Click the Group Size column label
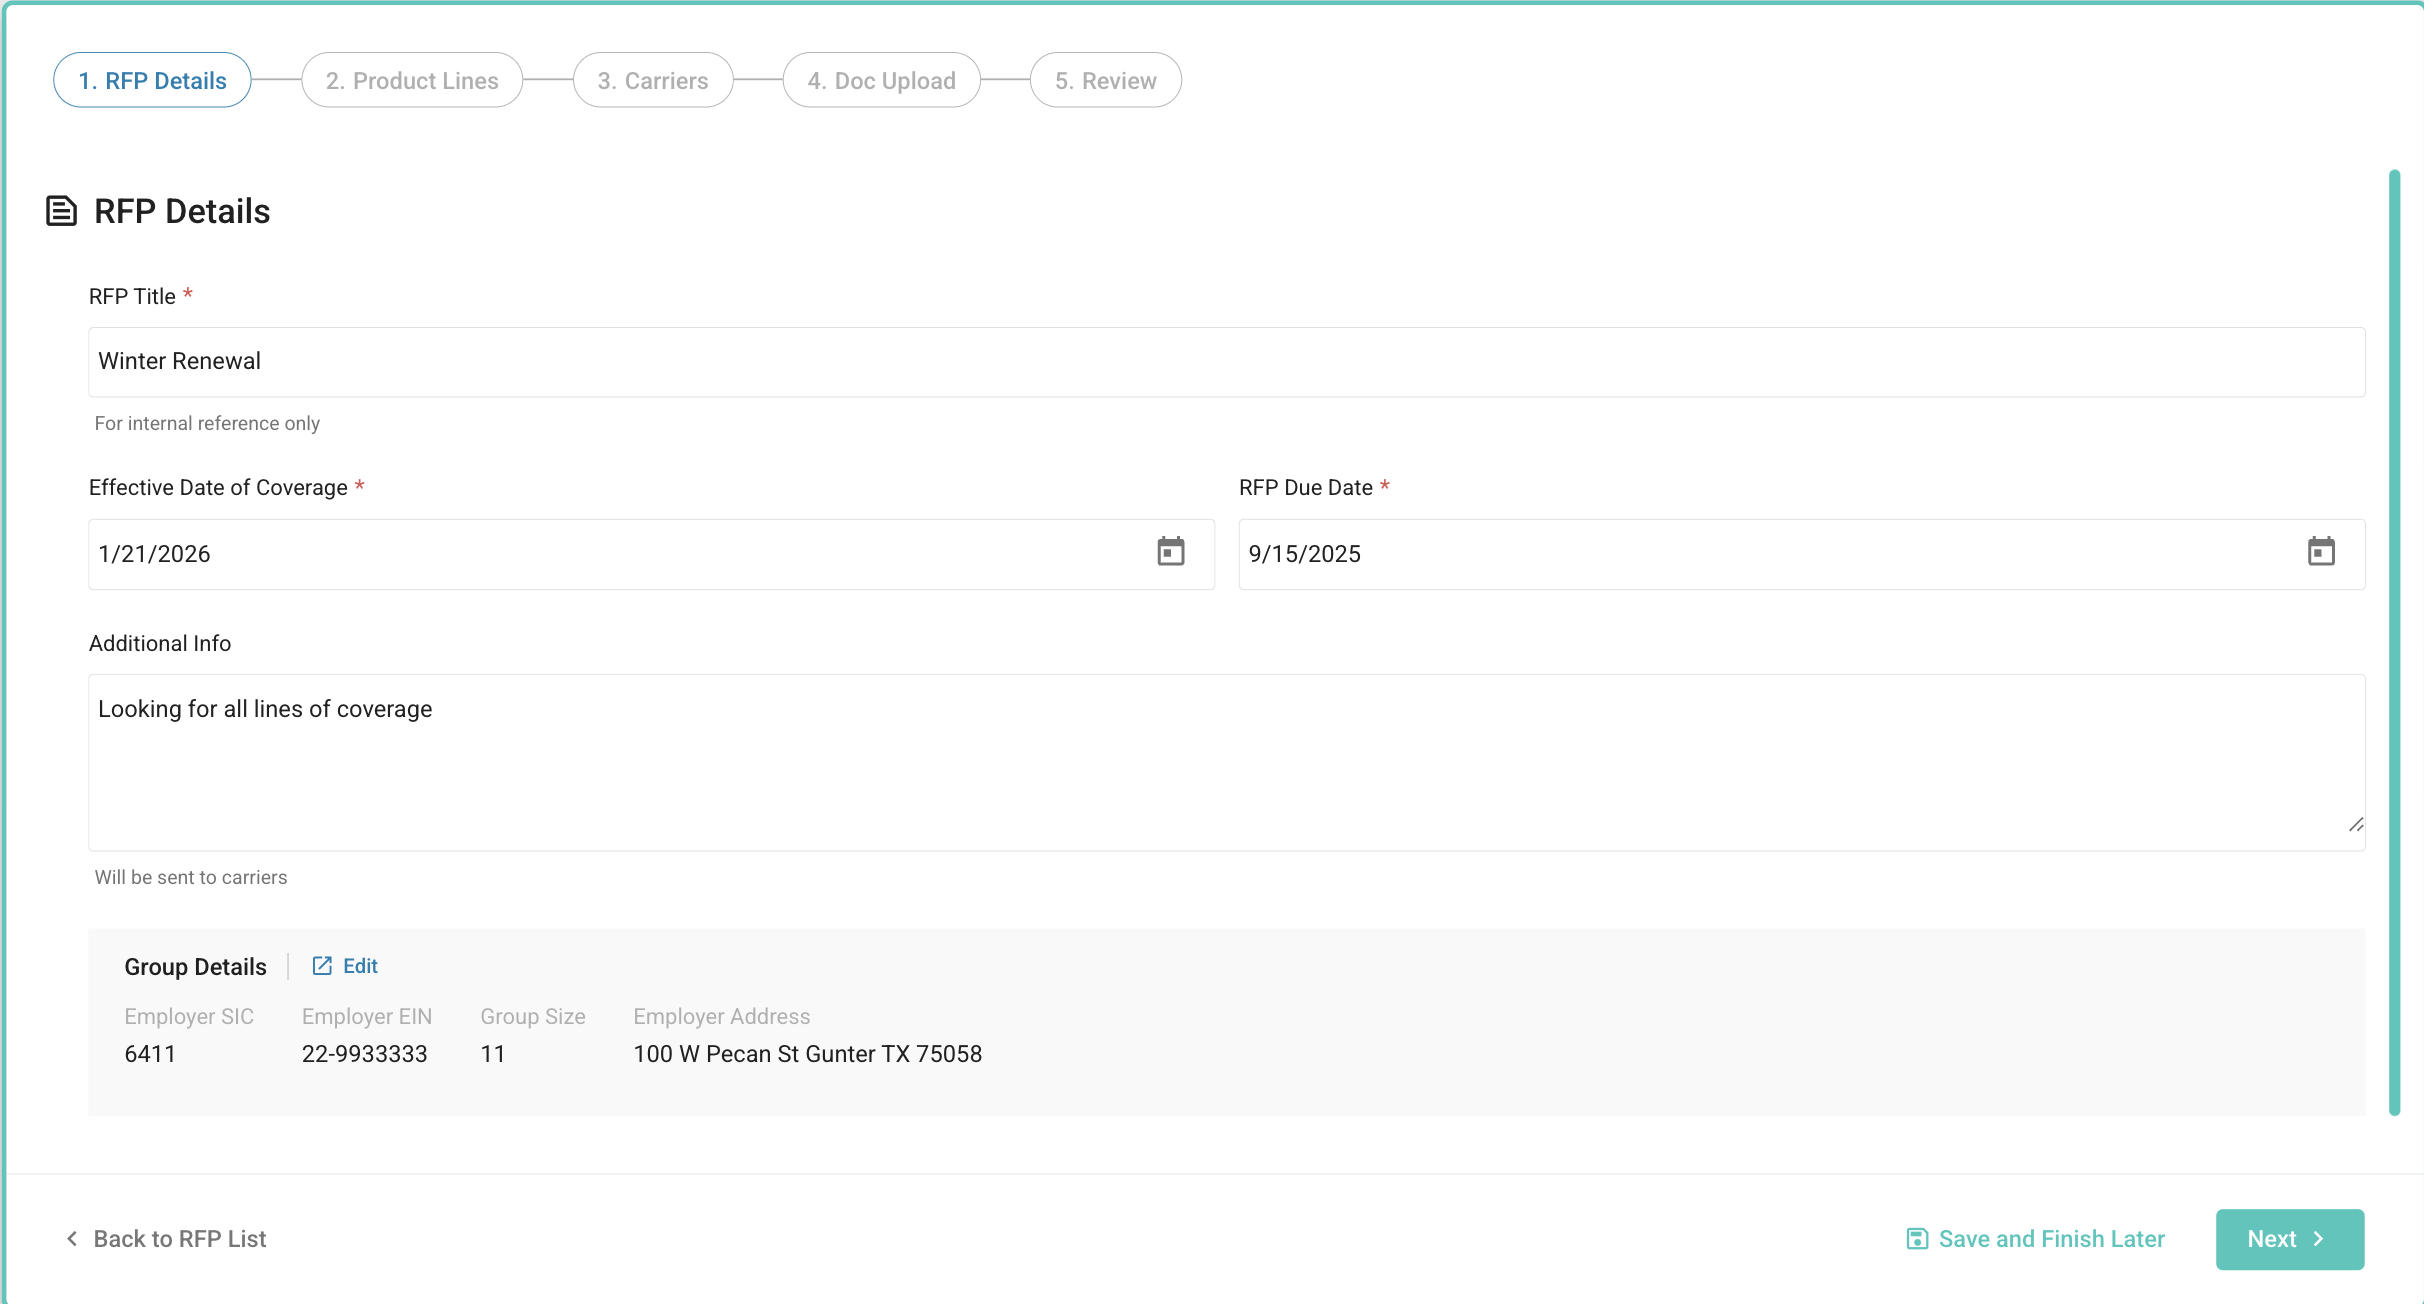2424x1304 pixels. 533,1017
